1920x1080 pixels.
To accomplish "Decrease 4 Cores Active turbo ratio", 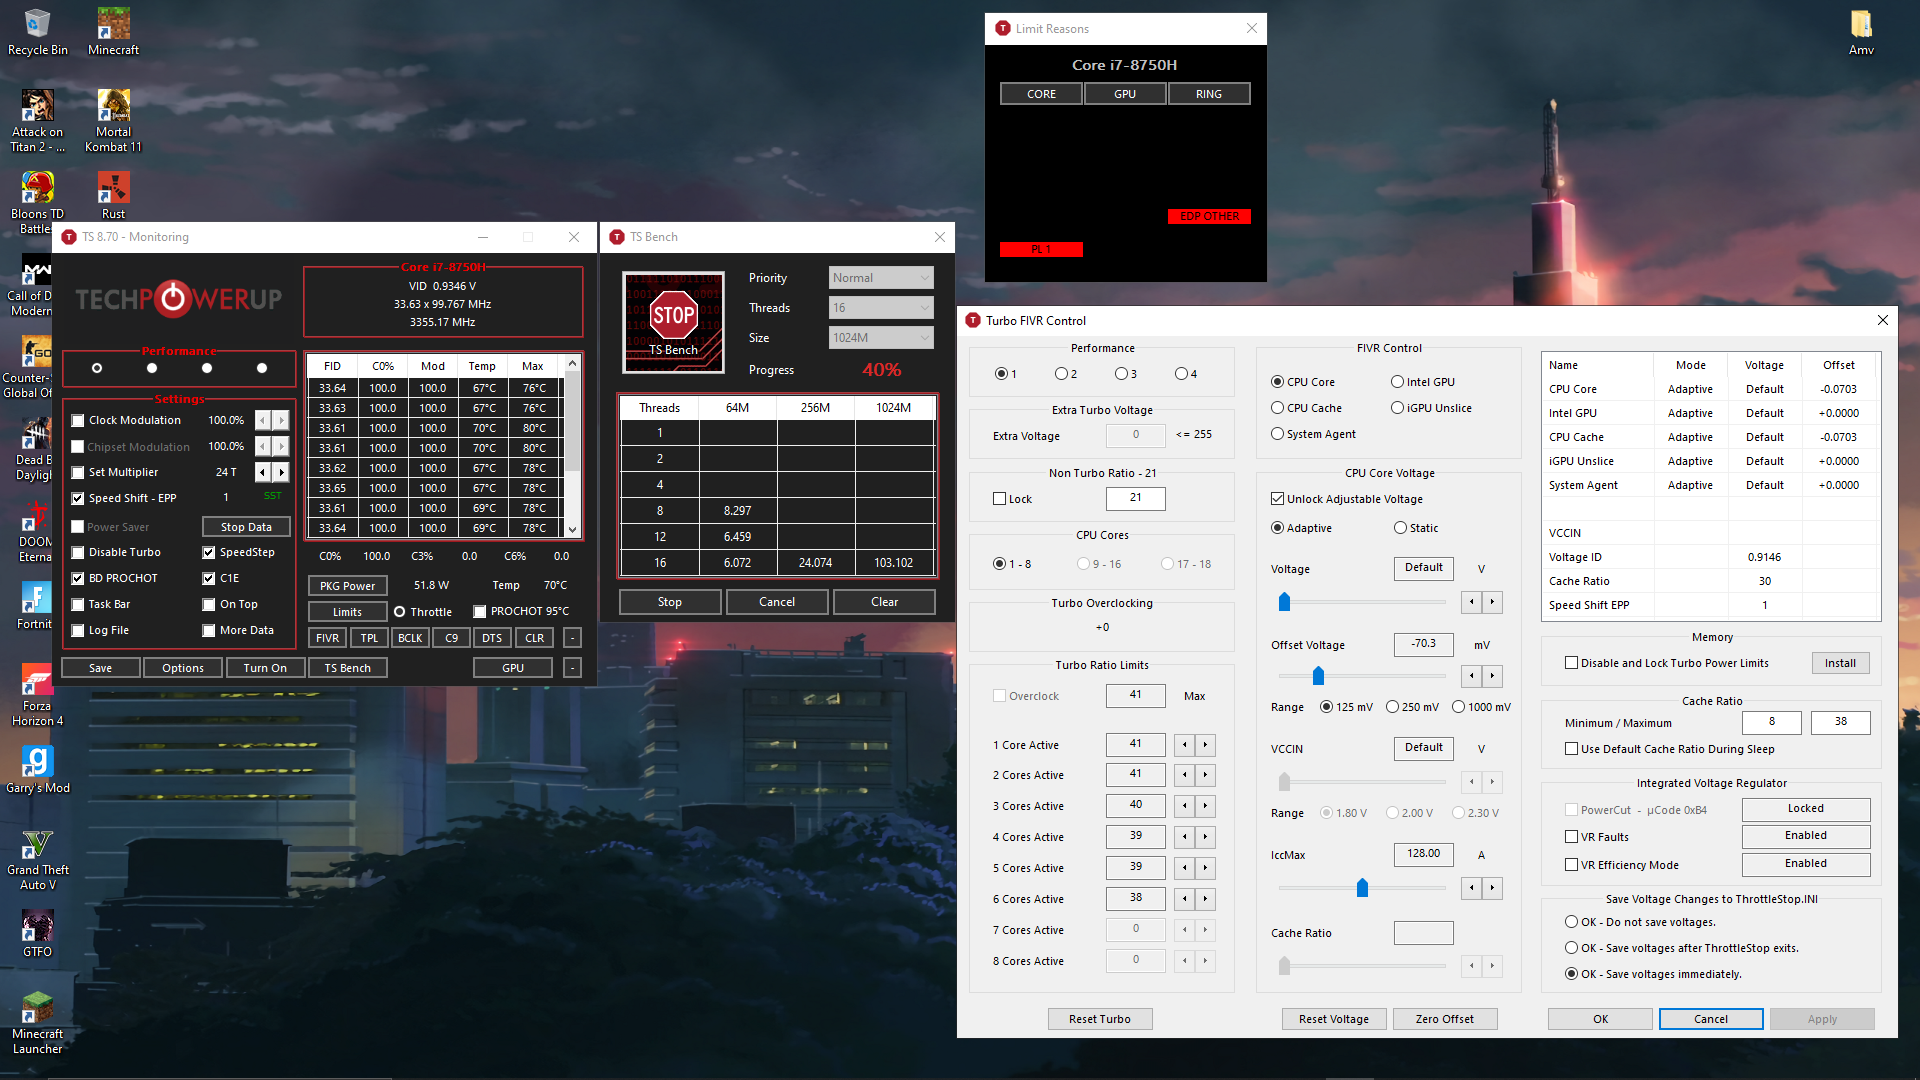I will click(x=1185, y=837).
